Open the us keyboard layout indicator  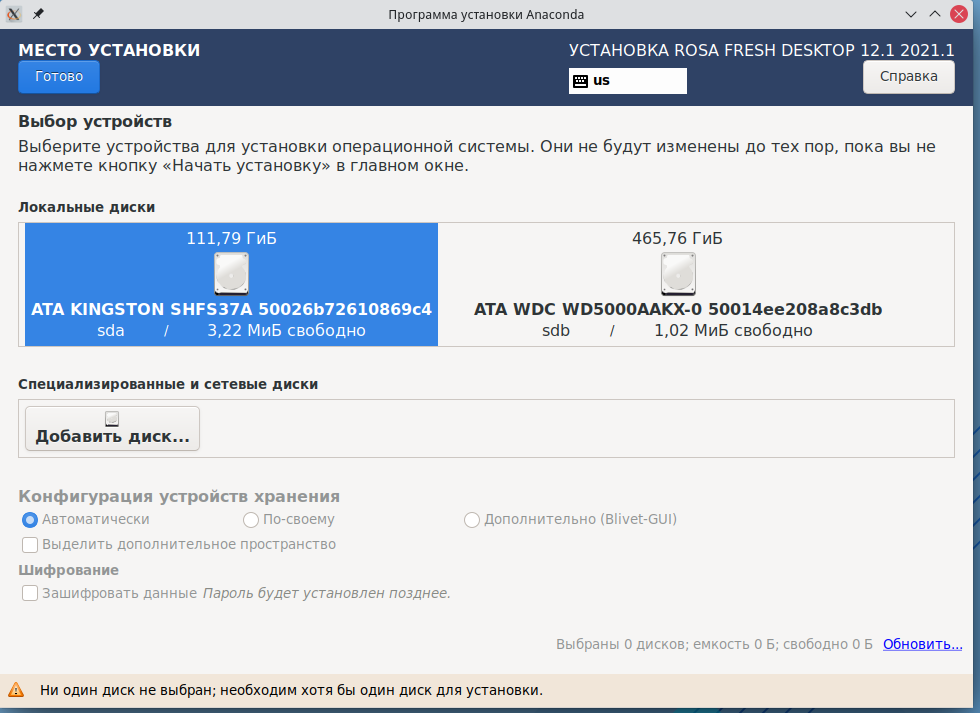(628, 81)
